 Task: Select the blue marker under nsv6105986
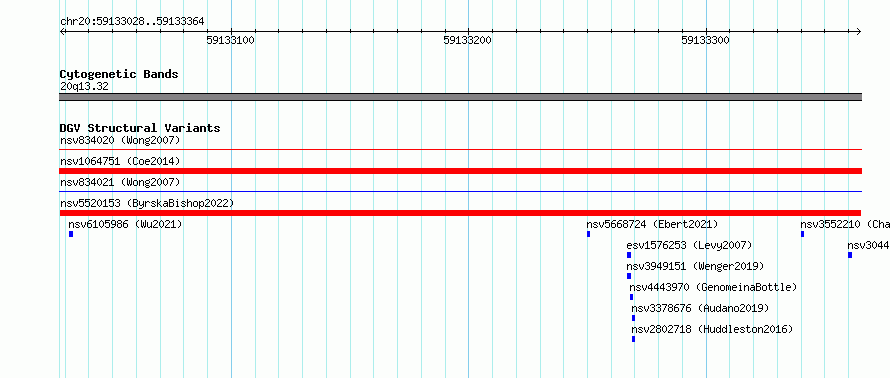71,234
